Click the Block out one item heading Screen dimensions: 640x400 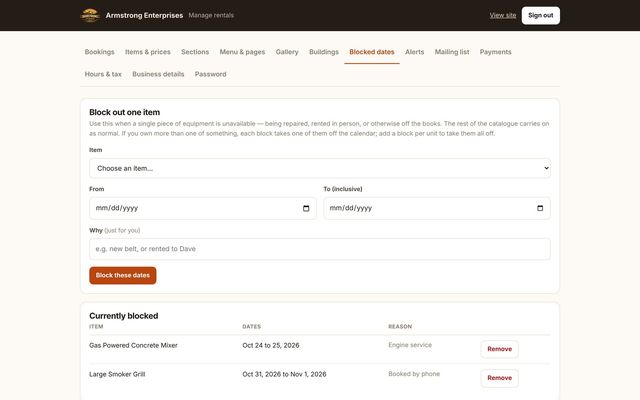[x=124, y=112]
